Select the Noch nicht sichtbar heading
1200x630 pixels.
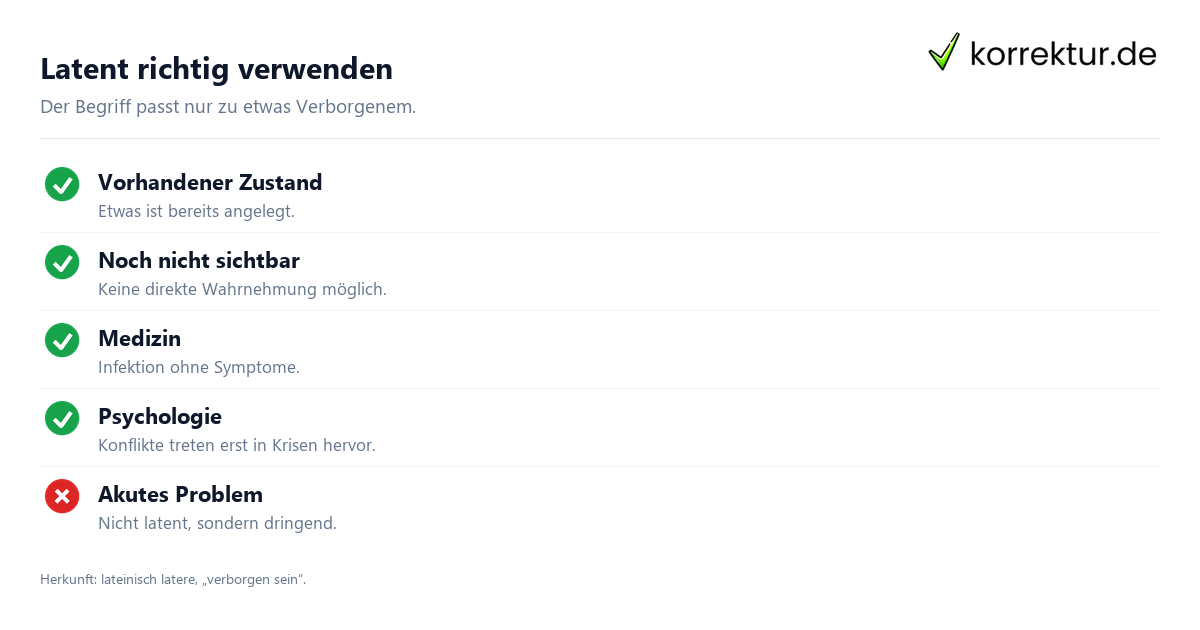point(199,261)
